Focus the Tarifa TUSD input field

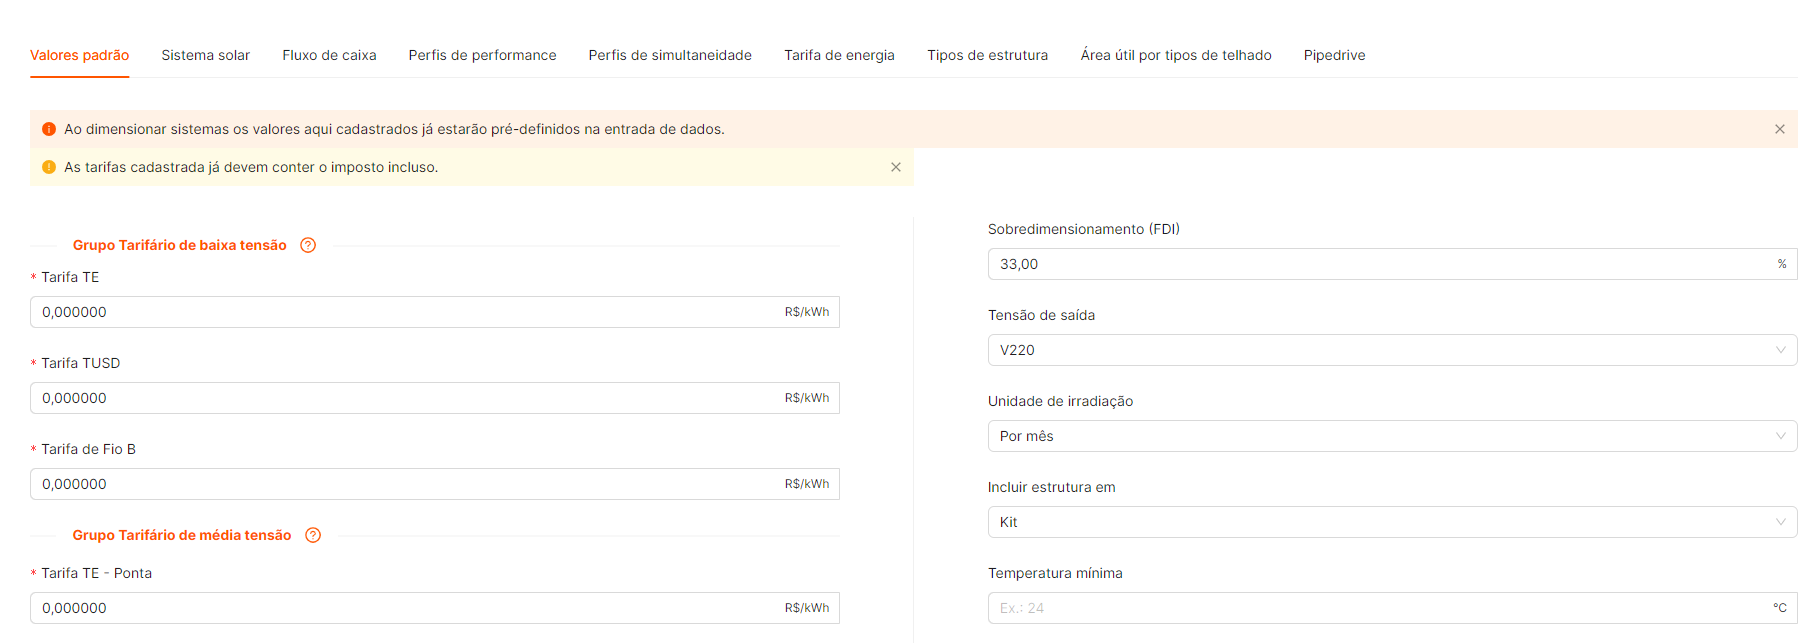[x=400, y=398]
